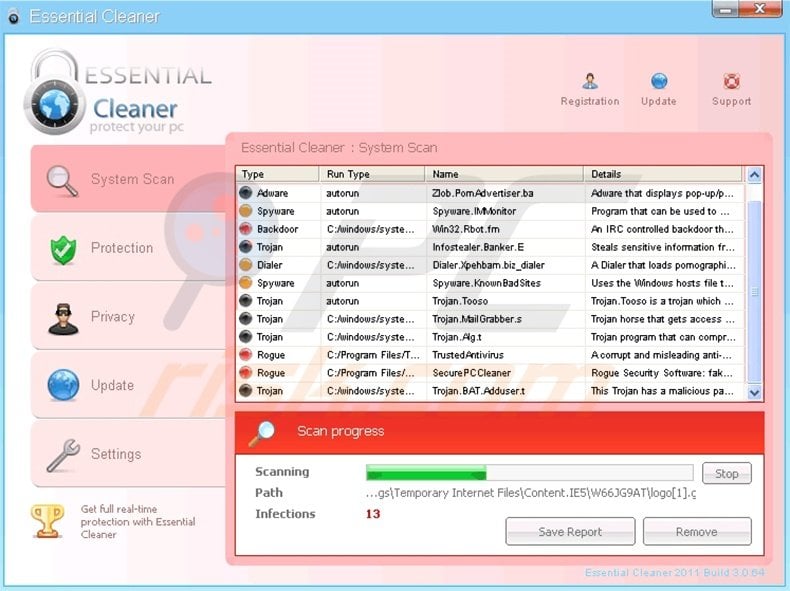Click the Essential Cleaner padlock logo
This screenshot has width=790, height=591.
point(54,92)
